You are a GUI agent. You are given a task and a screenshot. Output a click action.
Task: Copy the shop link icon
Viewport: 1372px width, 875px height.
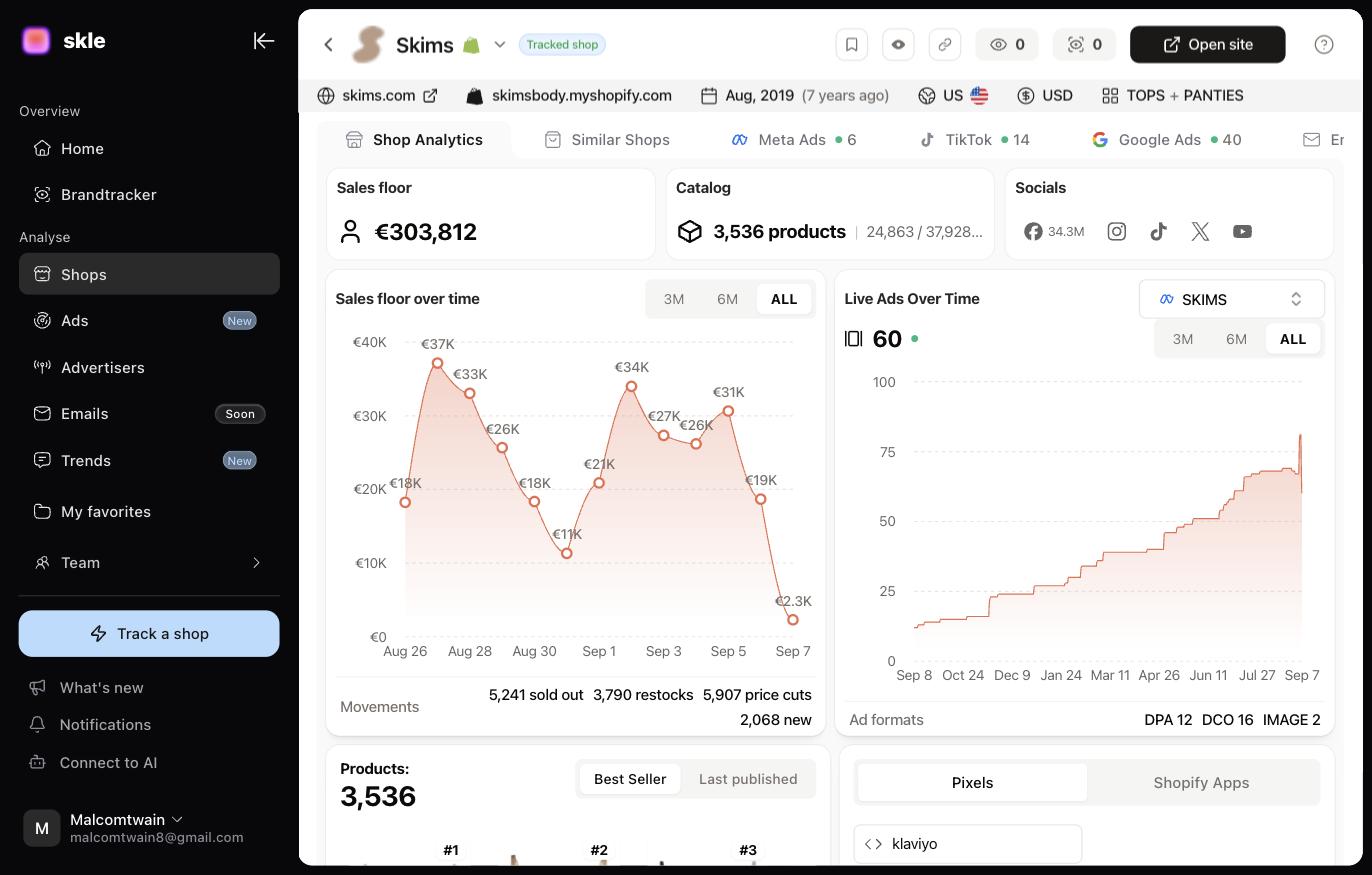[945, 44]
